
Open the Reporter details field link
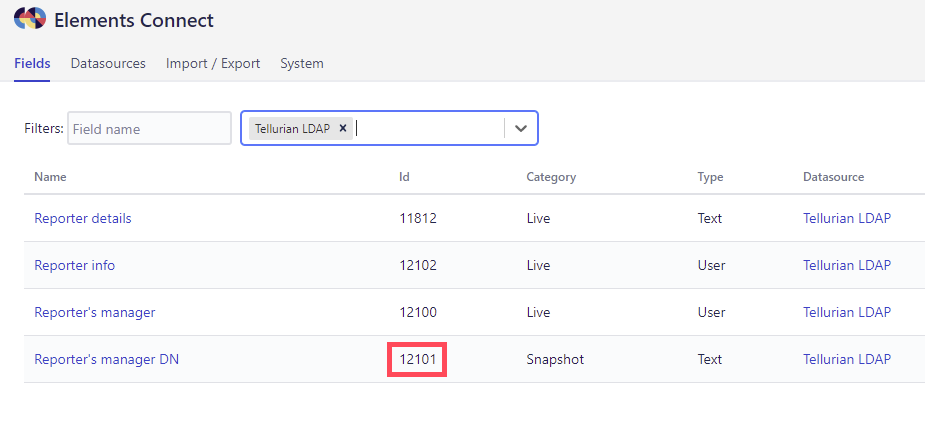tap(83, 218)
